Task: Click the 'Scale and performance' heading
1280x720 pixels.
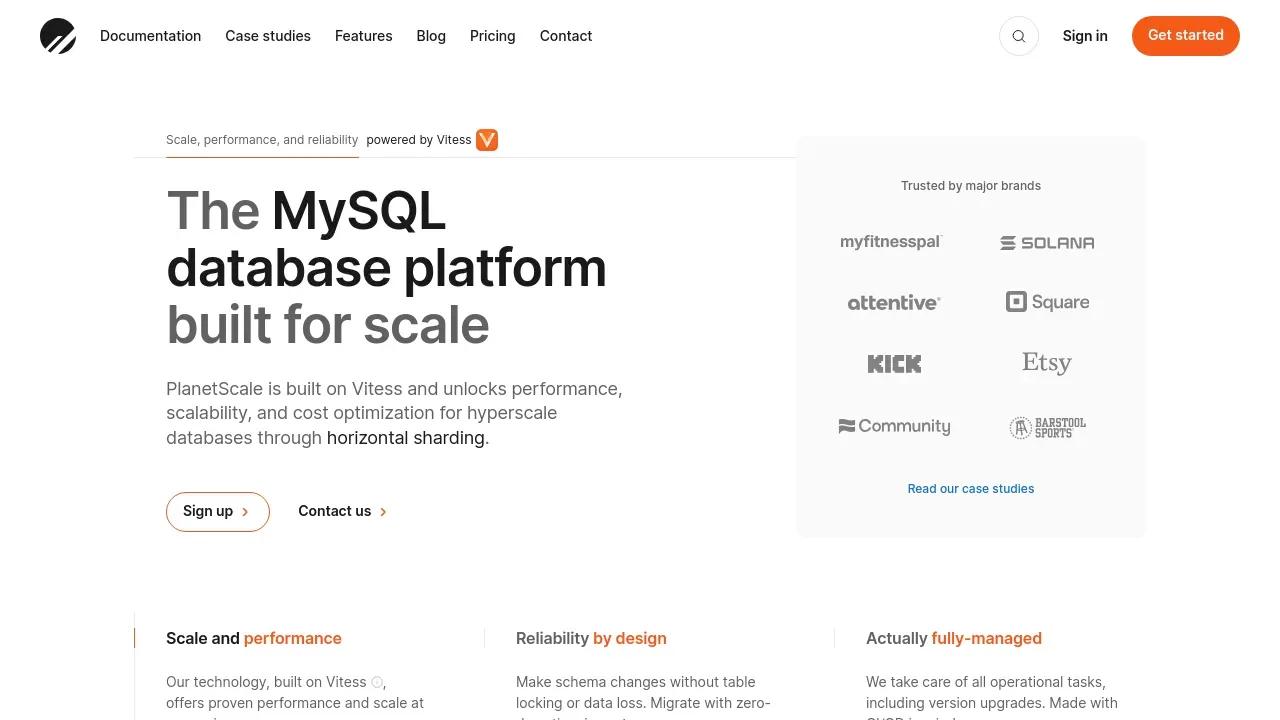Action: [x=254, y=639]
